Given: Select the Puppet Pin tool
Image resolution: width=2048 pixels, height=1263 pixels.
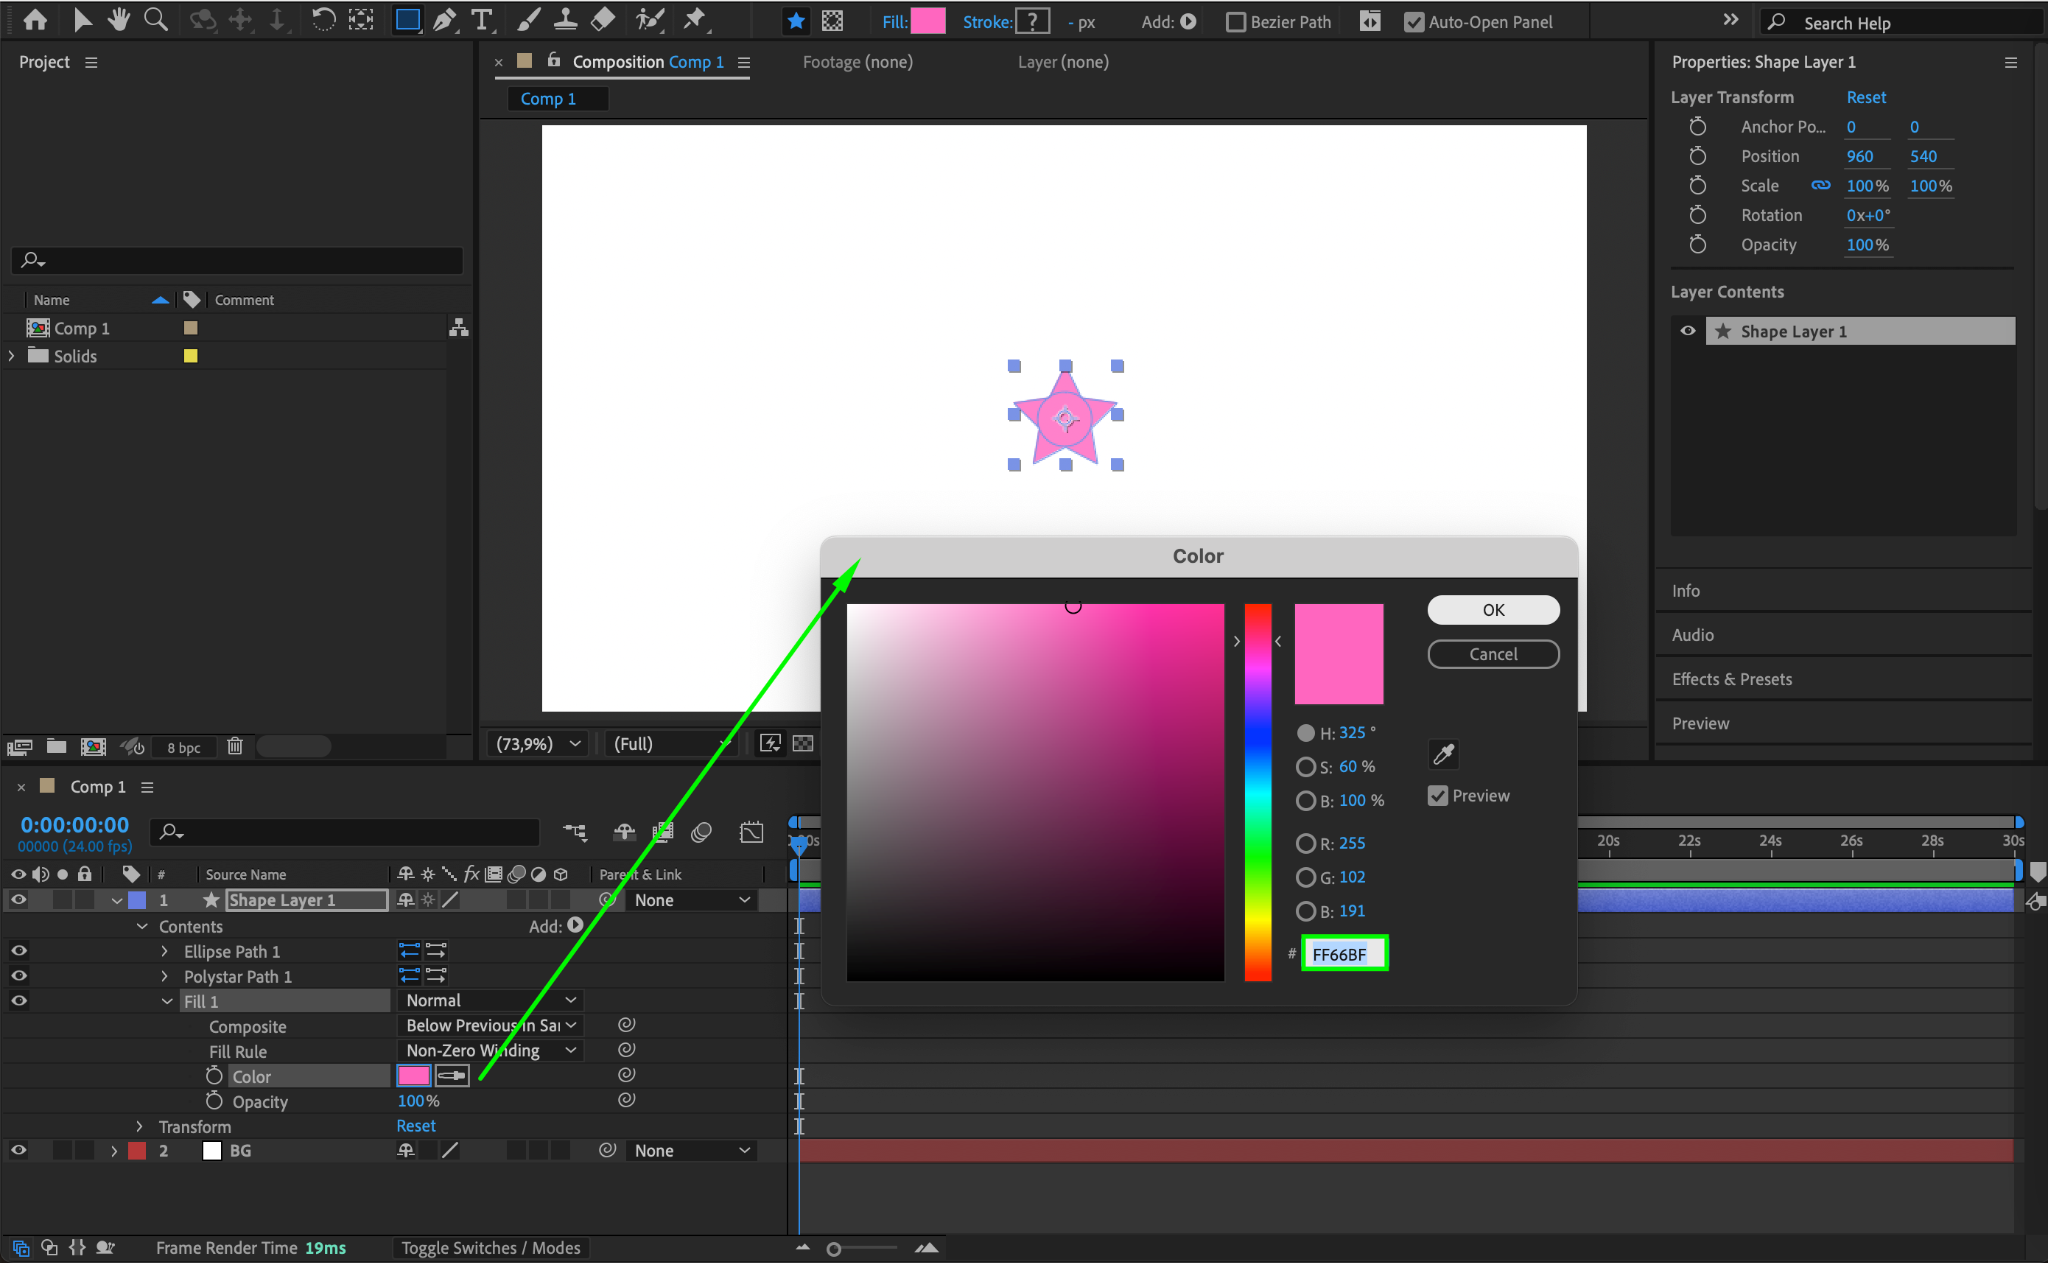Looking at the screenshot, I should click(694, 20).
